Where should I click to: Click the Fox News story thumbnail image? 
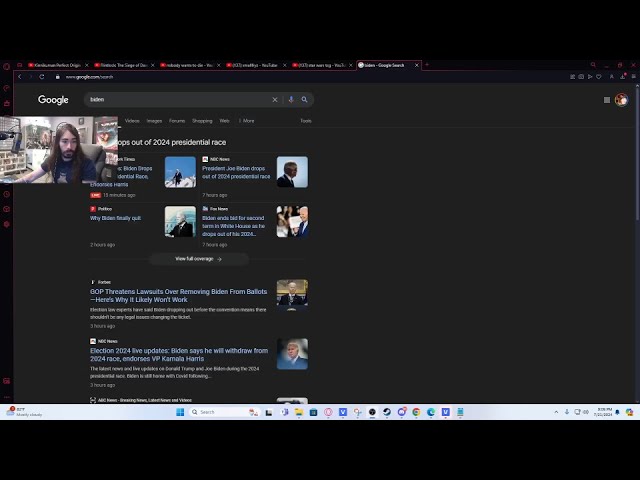(292, 221)
